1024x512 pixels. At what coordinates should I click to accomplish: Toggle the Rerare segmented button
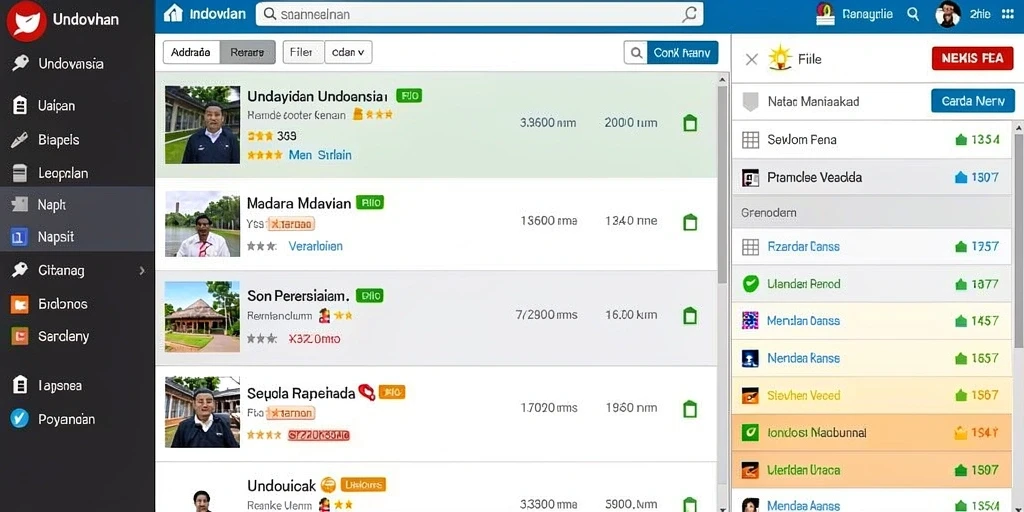(248, 52)
